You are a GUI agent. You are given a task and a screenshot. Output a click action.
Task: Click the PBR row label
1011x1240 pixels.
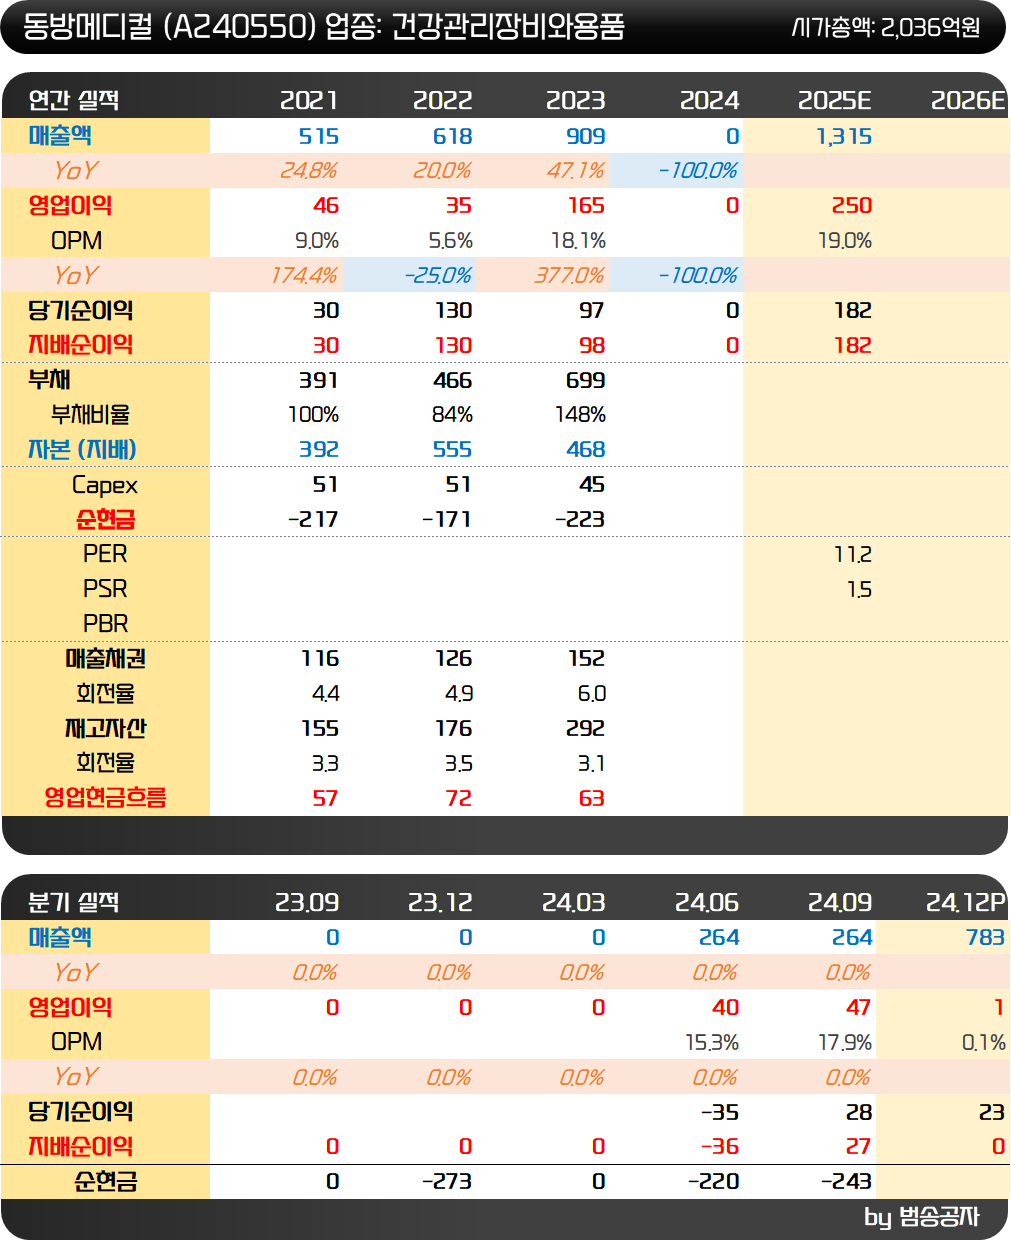tap(105, 624)
